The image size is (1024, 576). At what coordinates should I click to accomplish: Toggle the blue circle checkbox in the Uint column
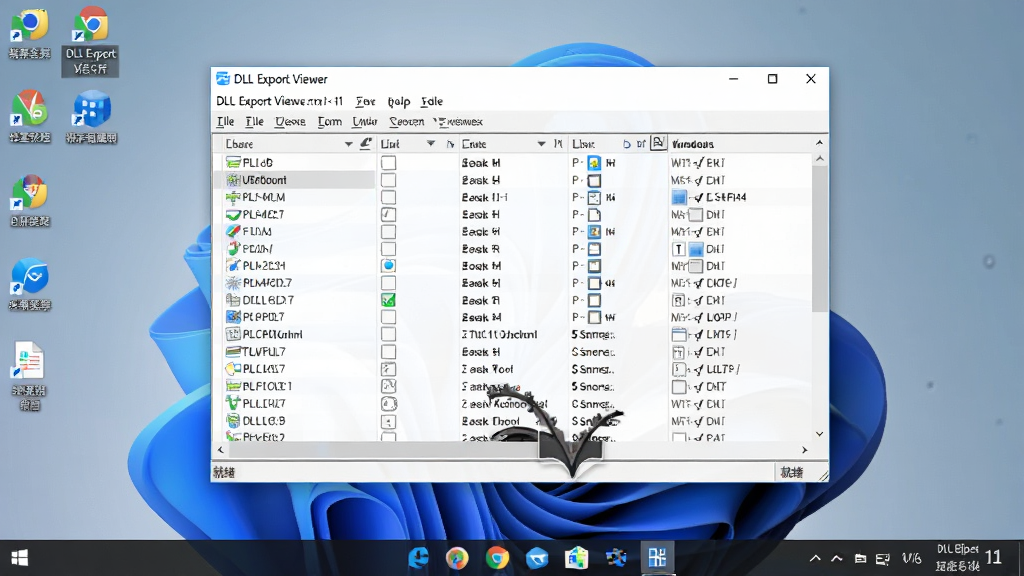(x=389, y=266)
